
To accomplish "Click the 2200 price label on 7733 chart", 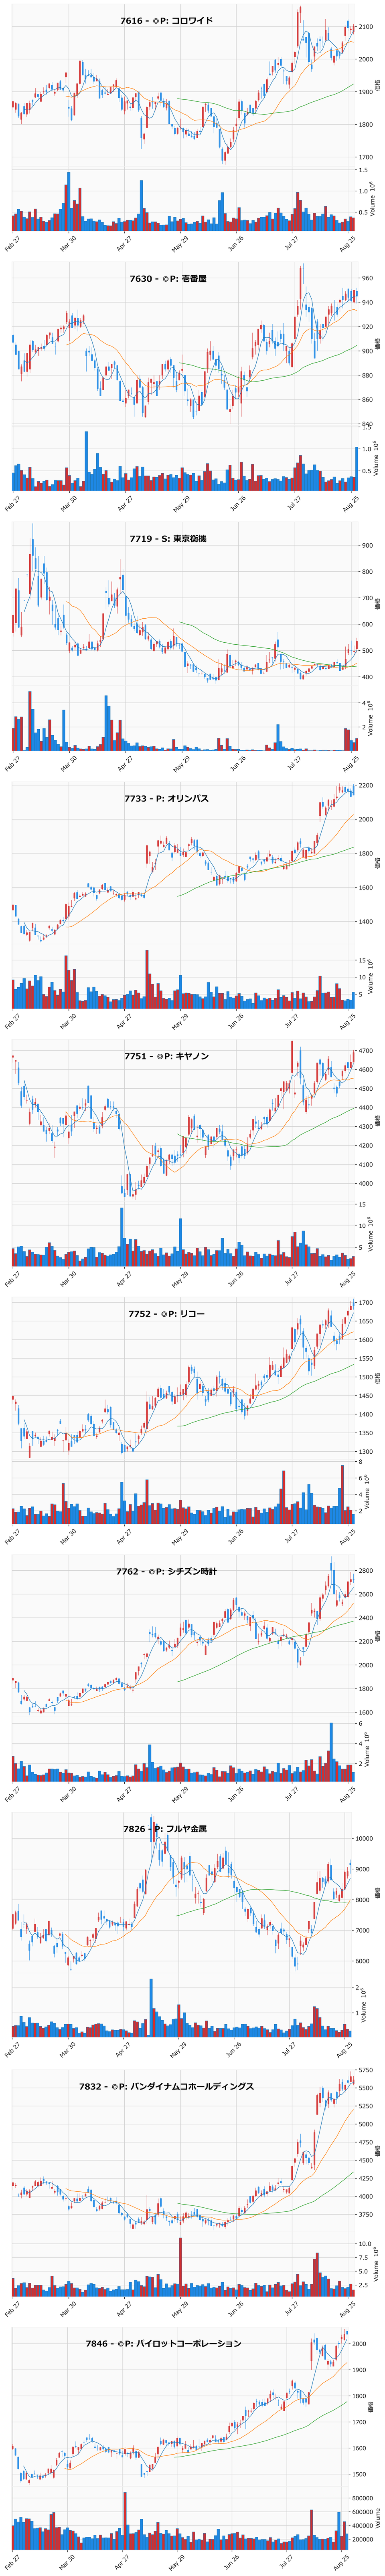I will point(367,786).
